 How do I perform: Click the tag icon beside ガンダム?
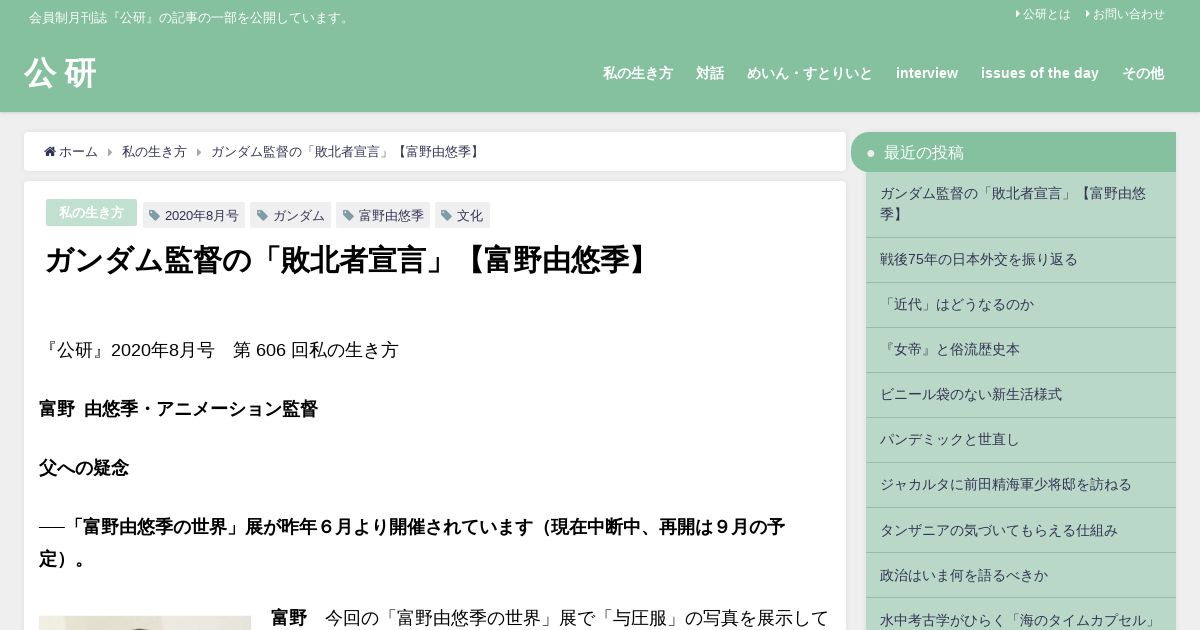263,216
